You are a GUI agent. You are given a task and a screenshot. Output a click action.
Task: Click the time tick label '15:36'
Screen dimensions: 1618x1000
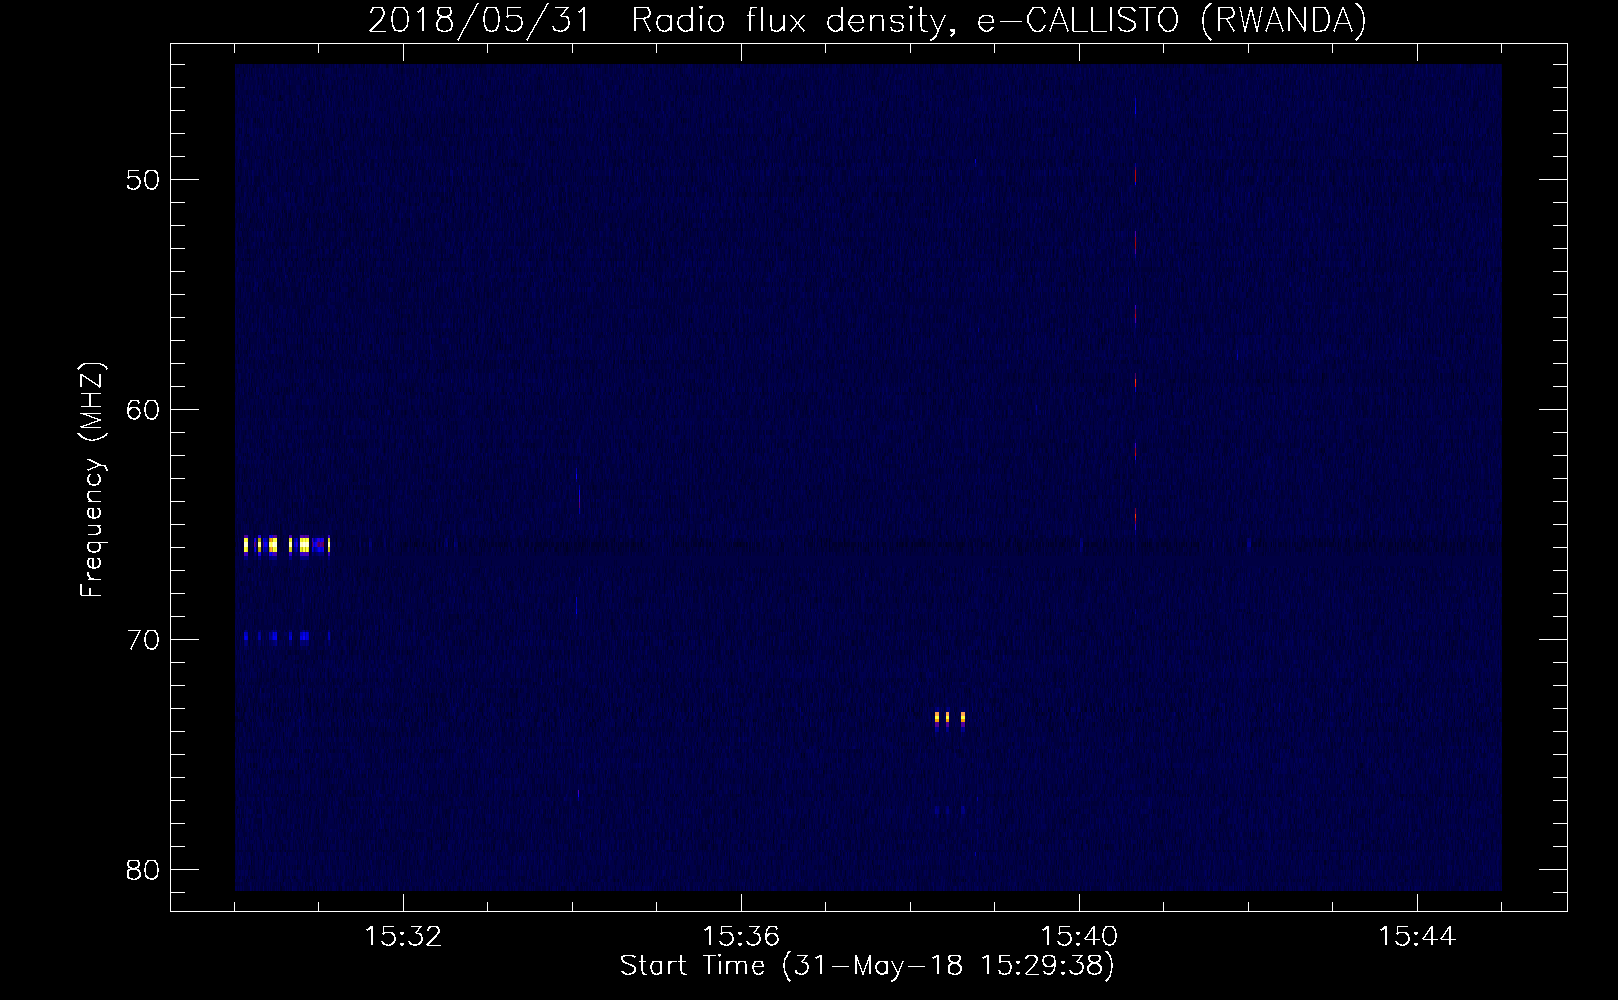coord(741,937)
